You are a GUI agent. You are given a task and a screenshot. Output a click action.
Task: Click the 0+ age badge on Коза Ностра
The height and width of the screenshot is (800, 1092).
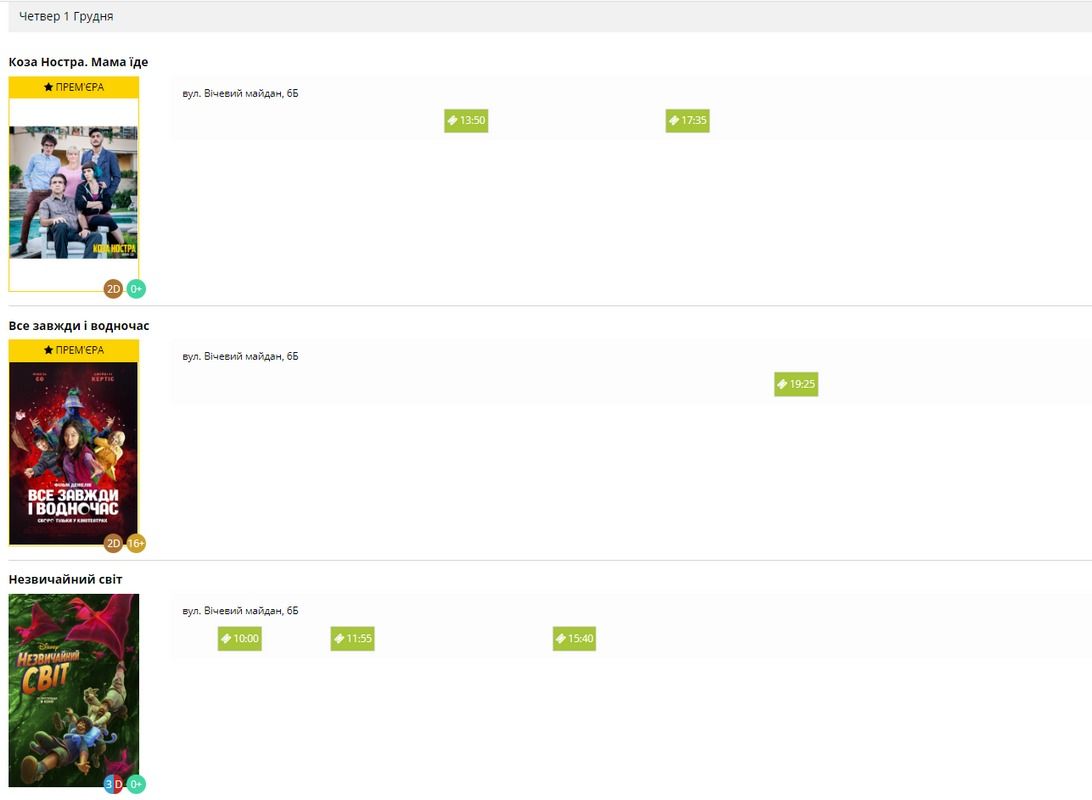[136, 289]
